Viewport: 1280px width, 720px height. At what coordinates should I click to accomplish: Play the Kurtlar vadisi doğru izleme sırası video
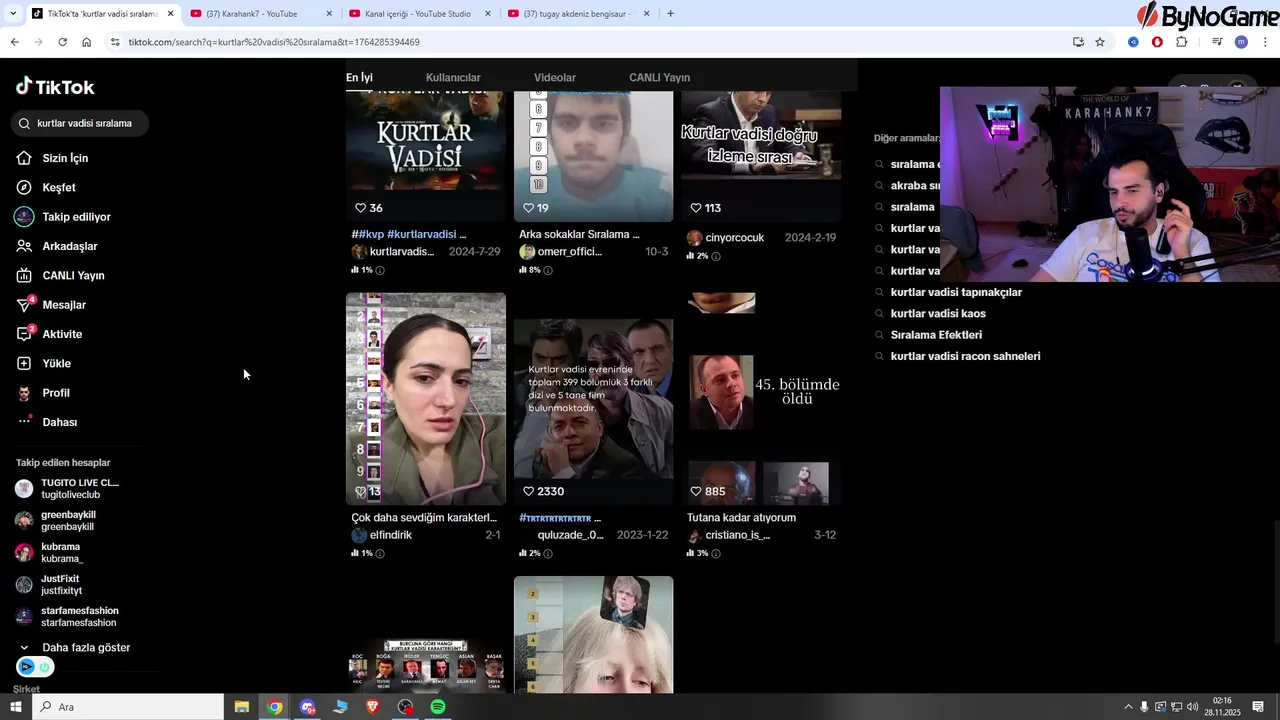coord(761,156)
